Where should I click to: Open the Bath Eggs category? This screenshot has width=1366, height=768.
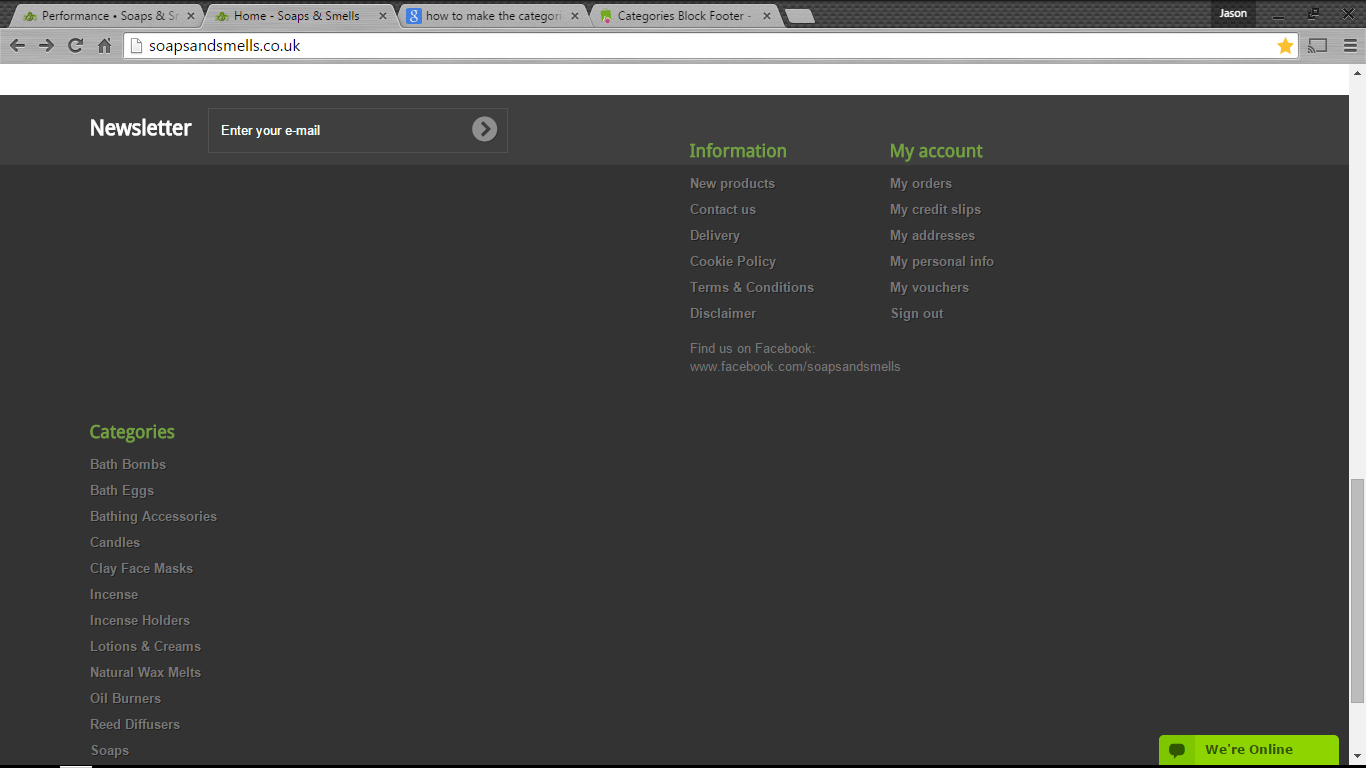122,490
